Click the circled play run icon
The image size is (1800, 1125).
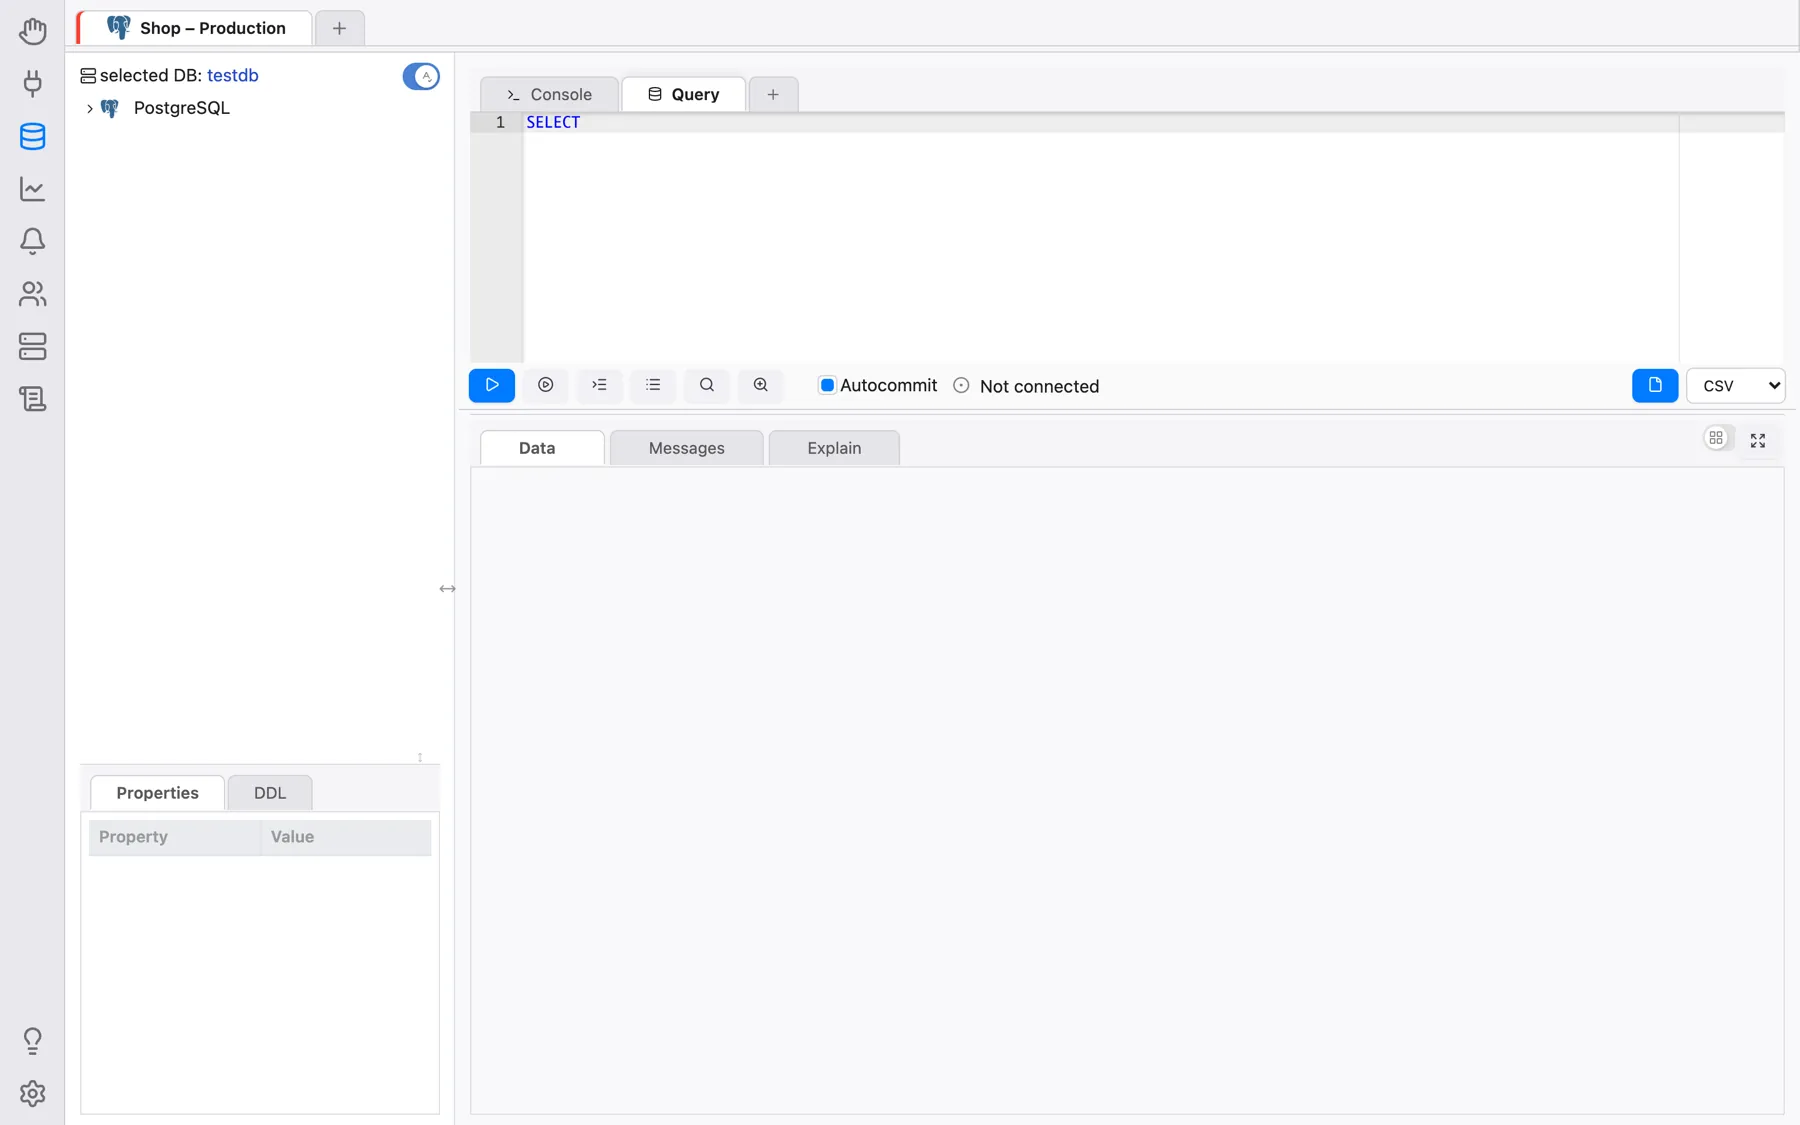pos(546,385)
